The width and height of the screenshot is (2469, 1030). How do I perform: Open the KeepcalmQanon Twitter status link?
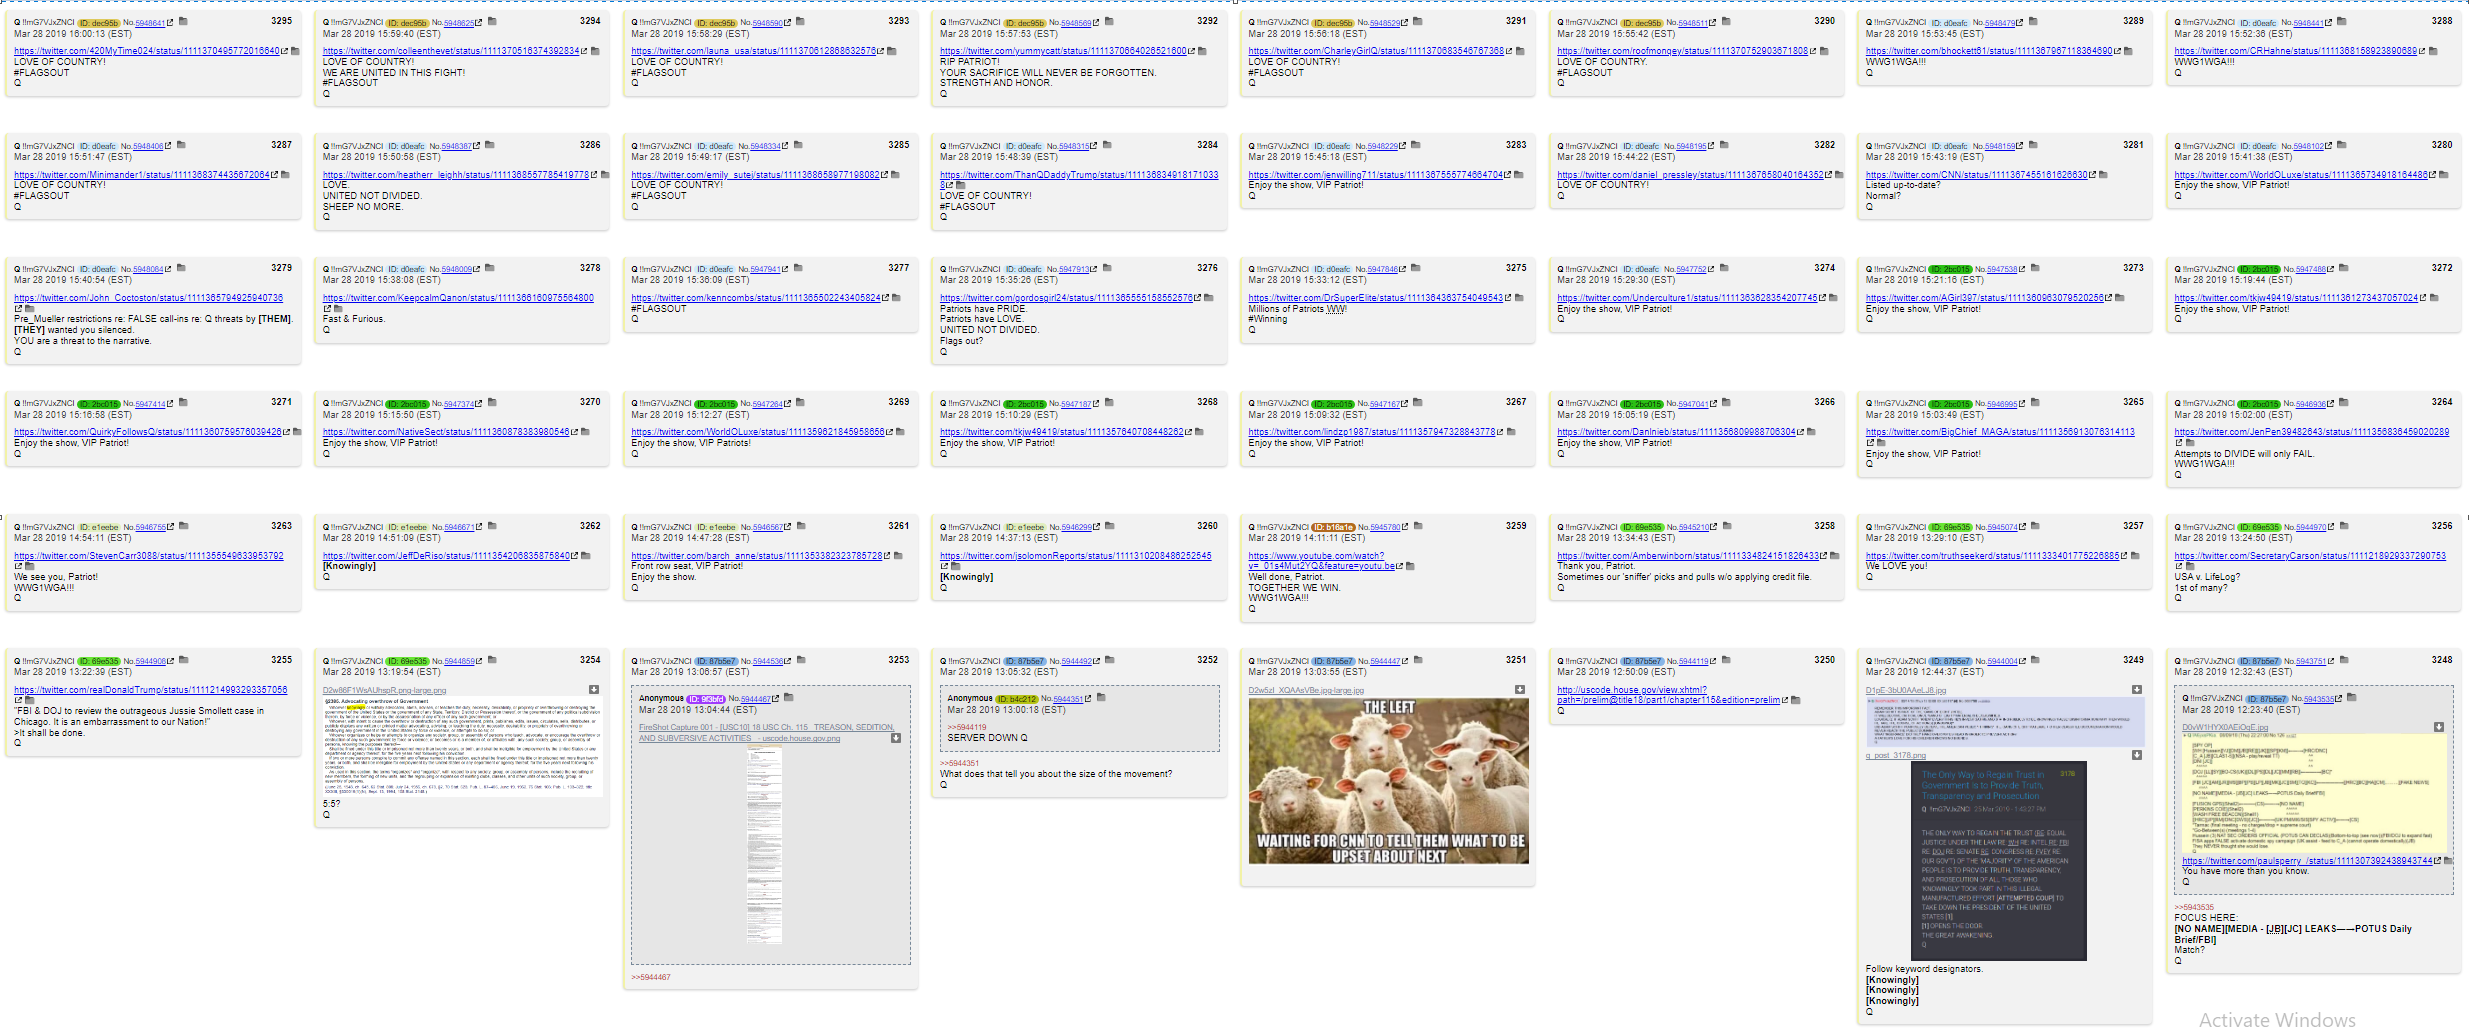coord(458,298)
